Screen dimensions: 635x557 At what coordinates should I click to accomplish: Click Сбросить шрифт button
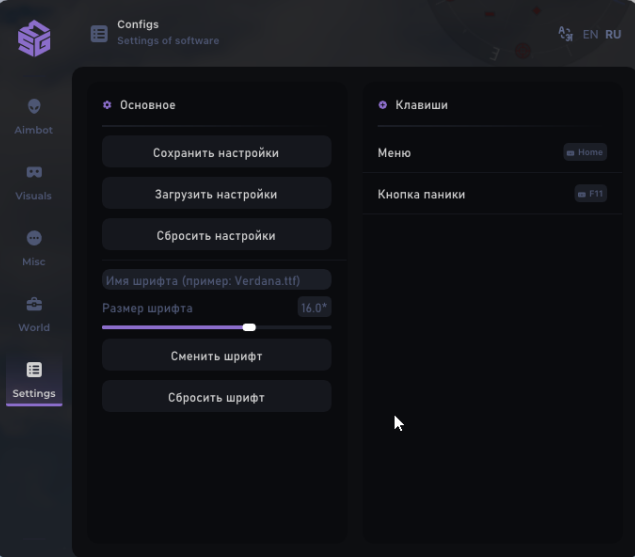[x=216, y=397]
